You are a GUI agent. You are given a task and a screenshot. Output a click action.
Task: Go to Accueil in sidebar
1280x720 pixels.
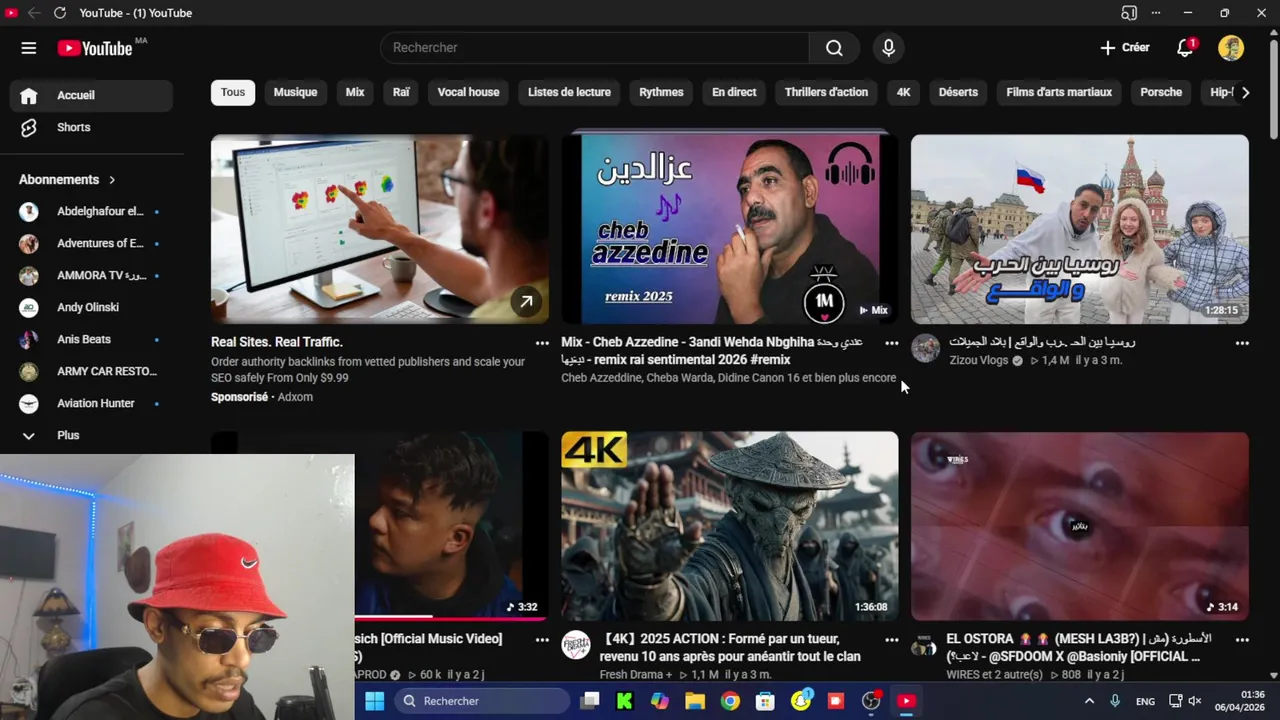(91, 96)
